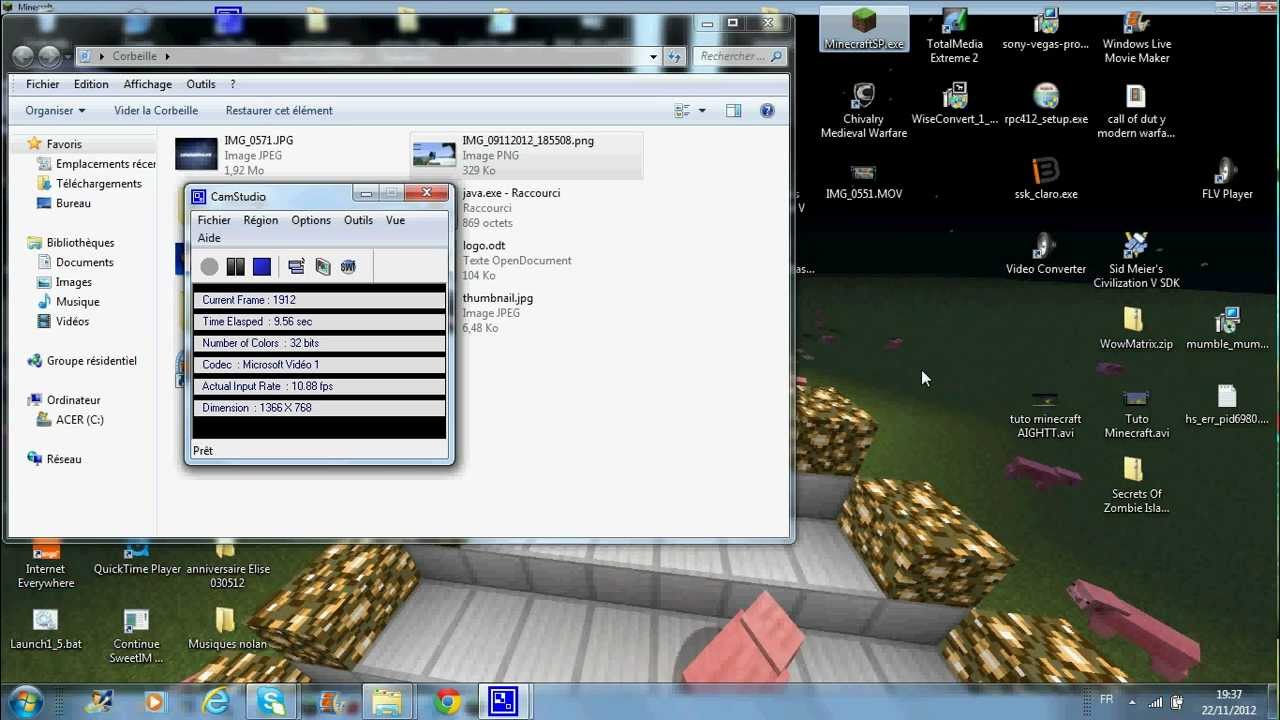
Task: Select TotalMedia Extreme 2 desktop icon
Action: coord(955,36)
